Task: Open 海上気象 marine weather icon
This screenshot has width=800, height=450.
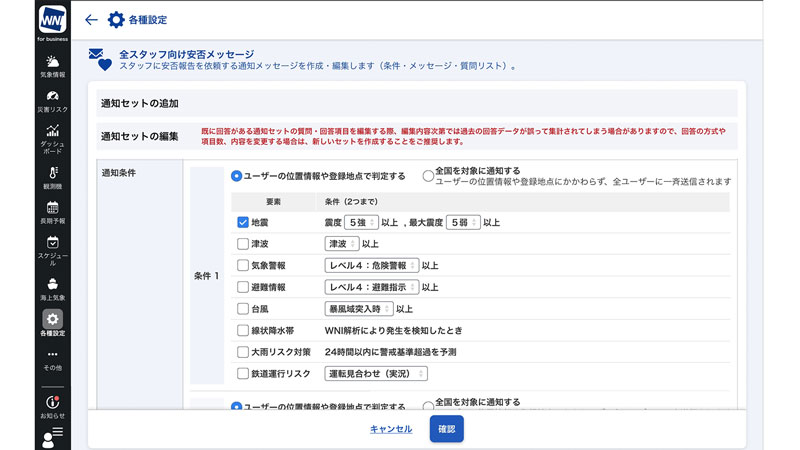Action: [x=52, y=288]
